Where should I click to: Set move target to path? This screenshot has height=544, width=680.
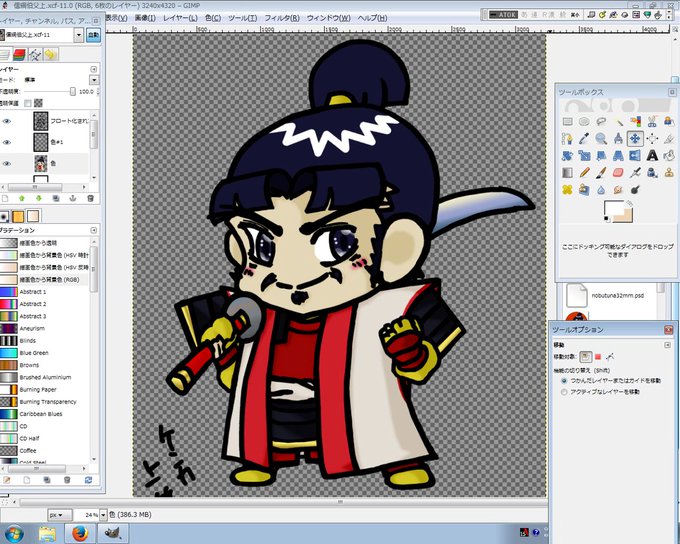pyautogui.click(x=610, y=357)
